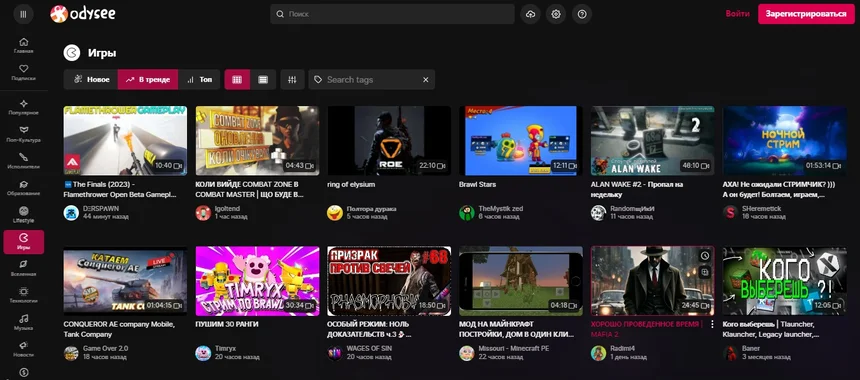Open Подписки in the sidebar

point(24,72)
